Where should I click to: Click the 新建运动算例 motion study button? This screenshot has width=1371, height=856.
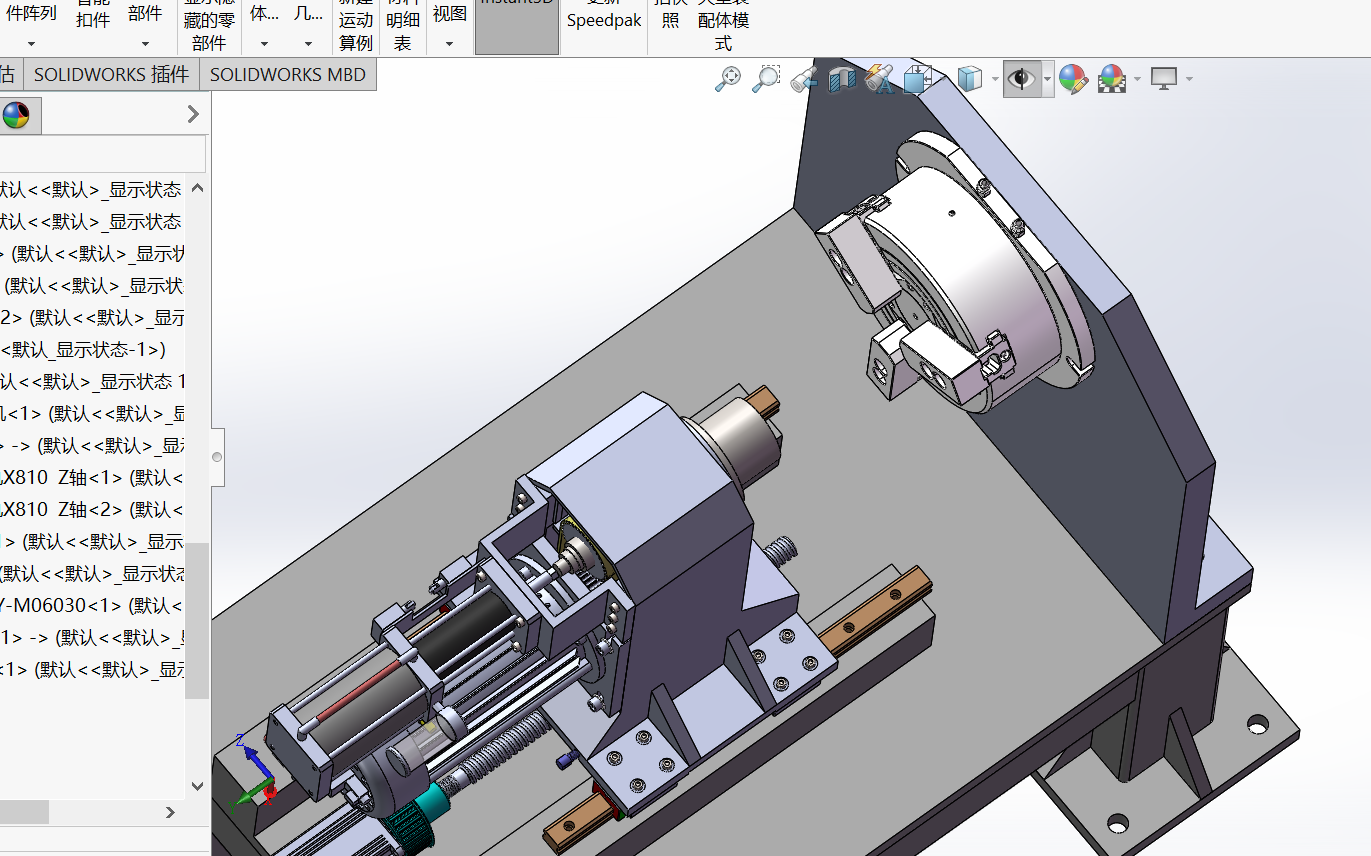pyautogui.click(x=356, y=25)
